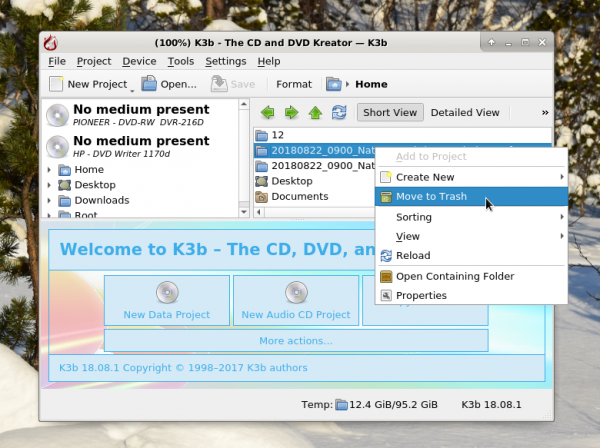Open the Project menu

[x=94, y=61]
